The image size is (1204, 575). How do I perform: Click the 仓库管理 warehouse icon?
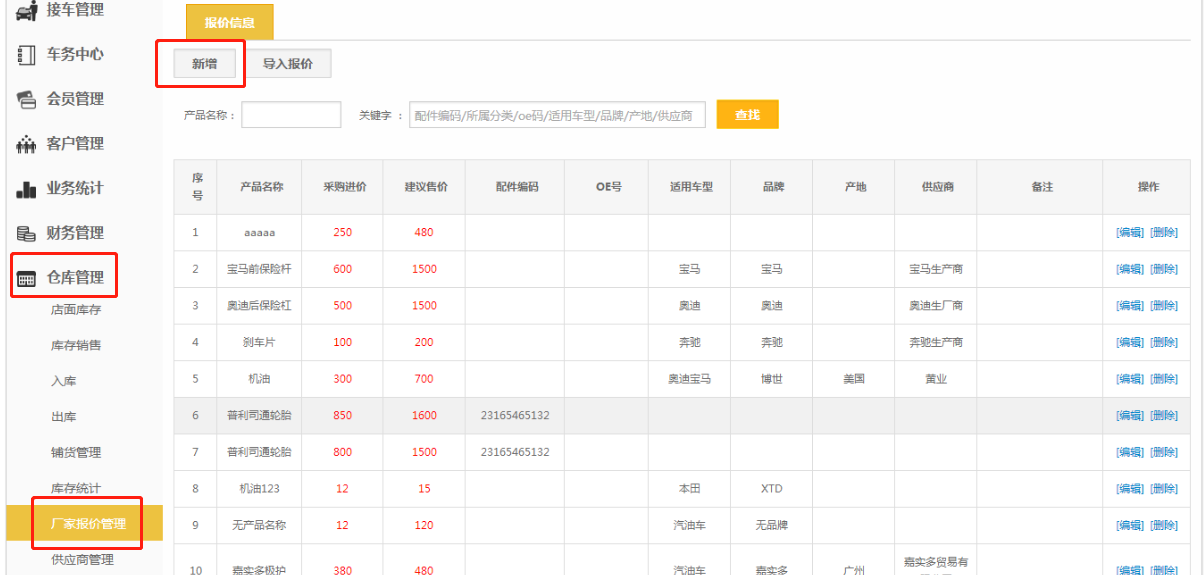pos(27,278)
